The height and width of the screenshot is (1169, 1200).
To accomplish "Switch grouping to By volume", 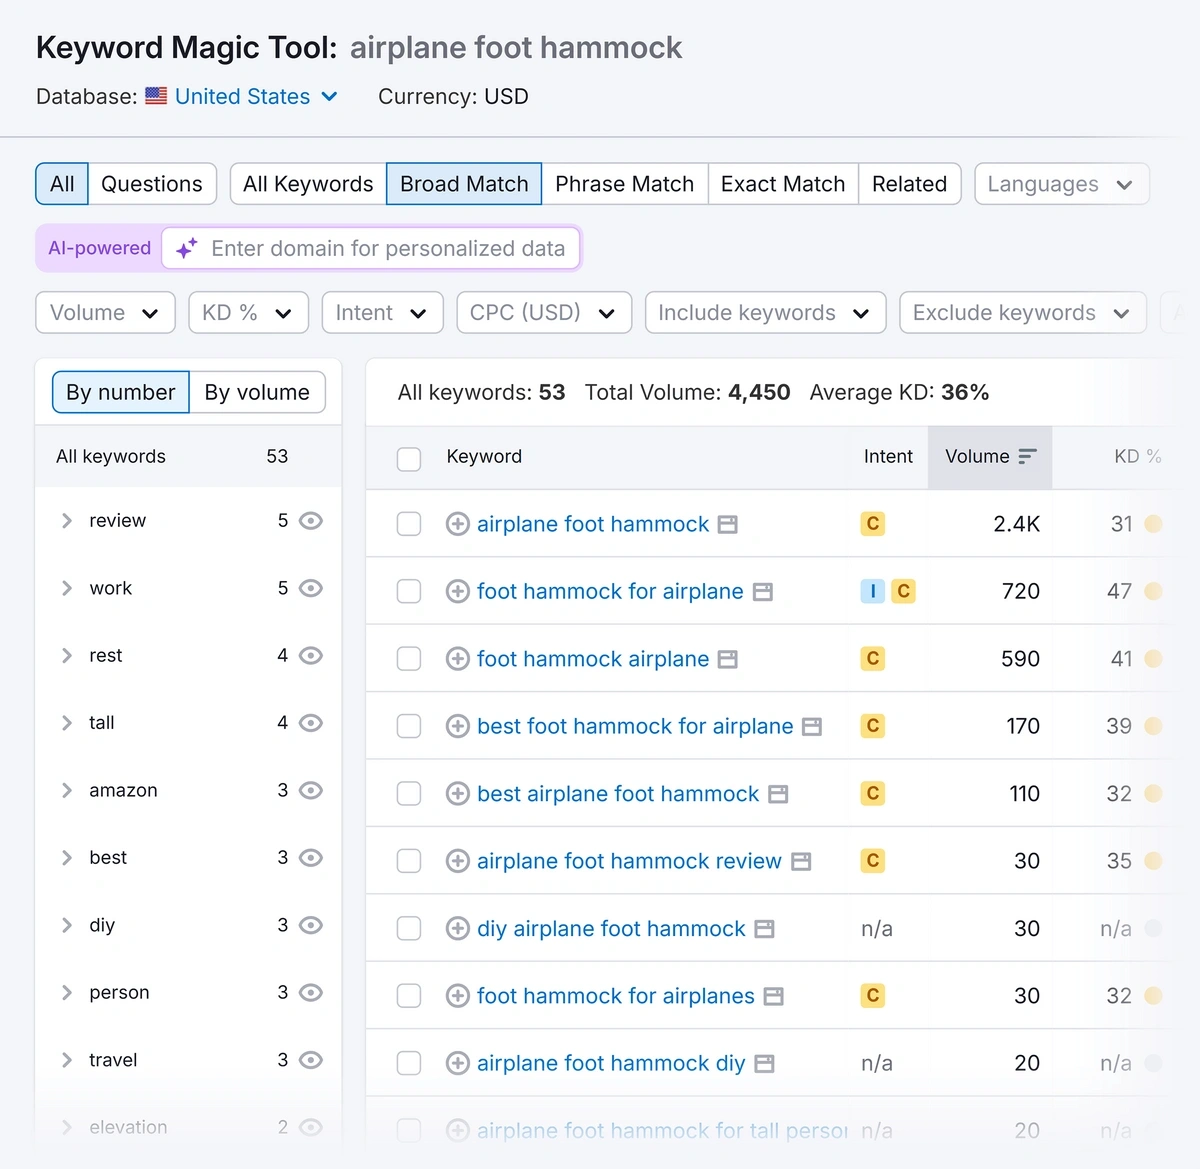I will click(257, 392).
